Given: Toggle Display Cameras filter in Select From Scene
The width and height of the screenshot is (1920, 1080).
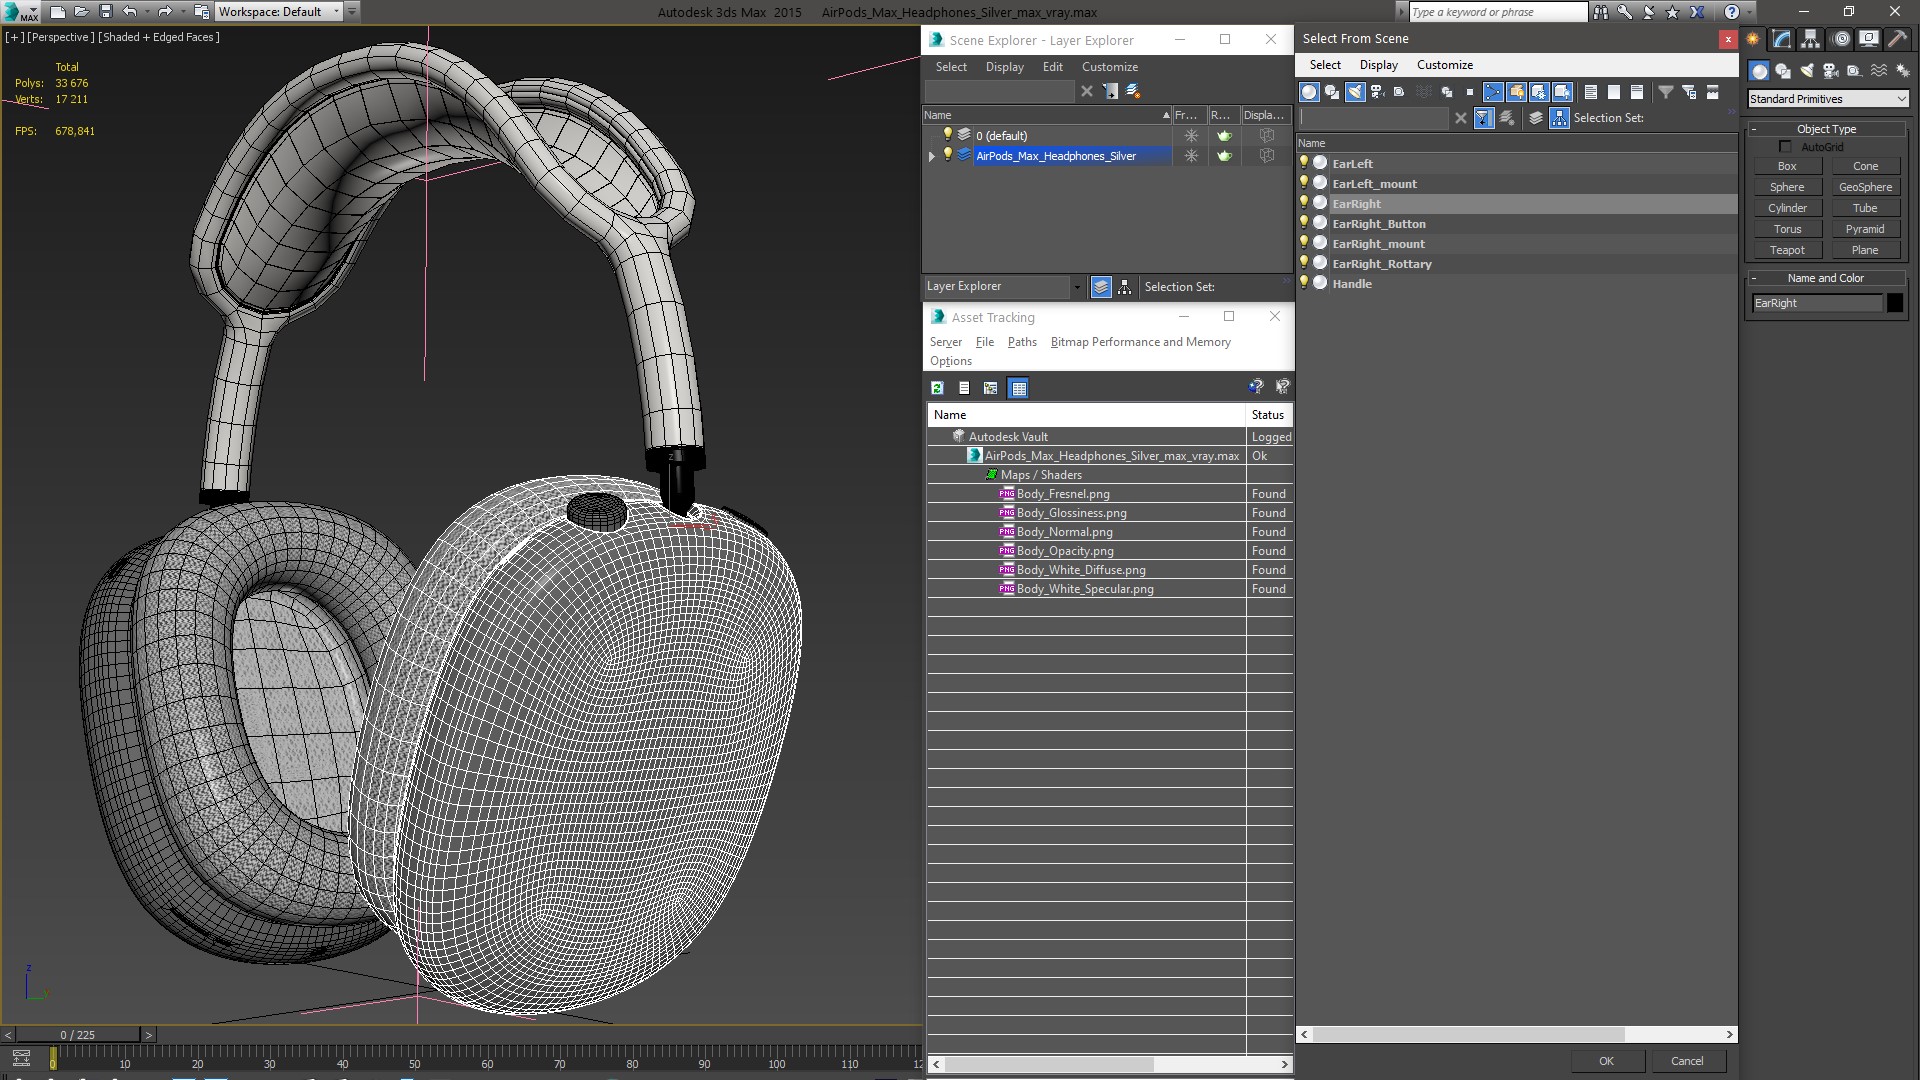Looking at the screenshot, I should (x=1377, y=92).
